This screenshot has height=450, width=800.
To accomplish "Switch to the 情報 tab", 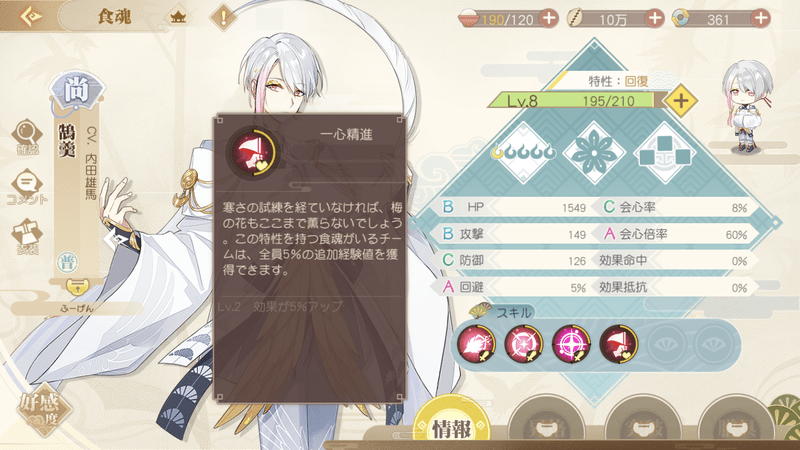I will click(451, 426).
